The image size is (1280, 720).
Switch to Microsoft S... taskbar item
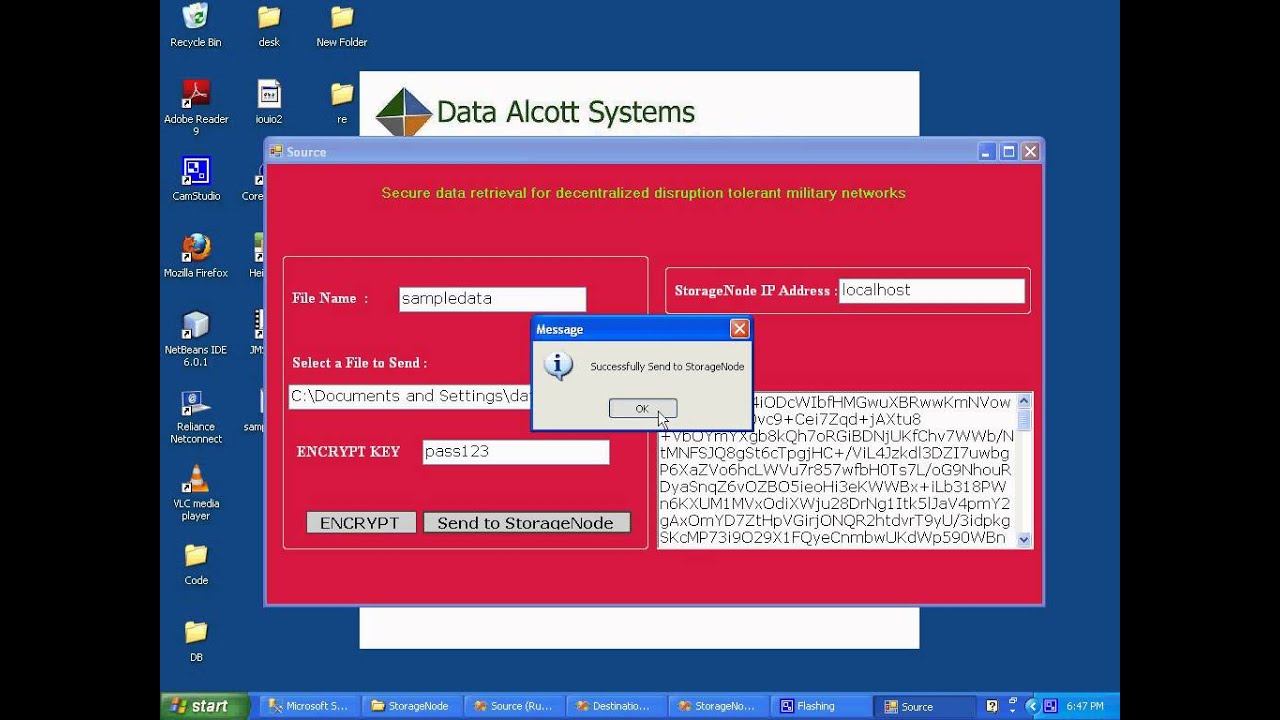[309, 706]
